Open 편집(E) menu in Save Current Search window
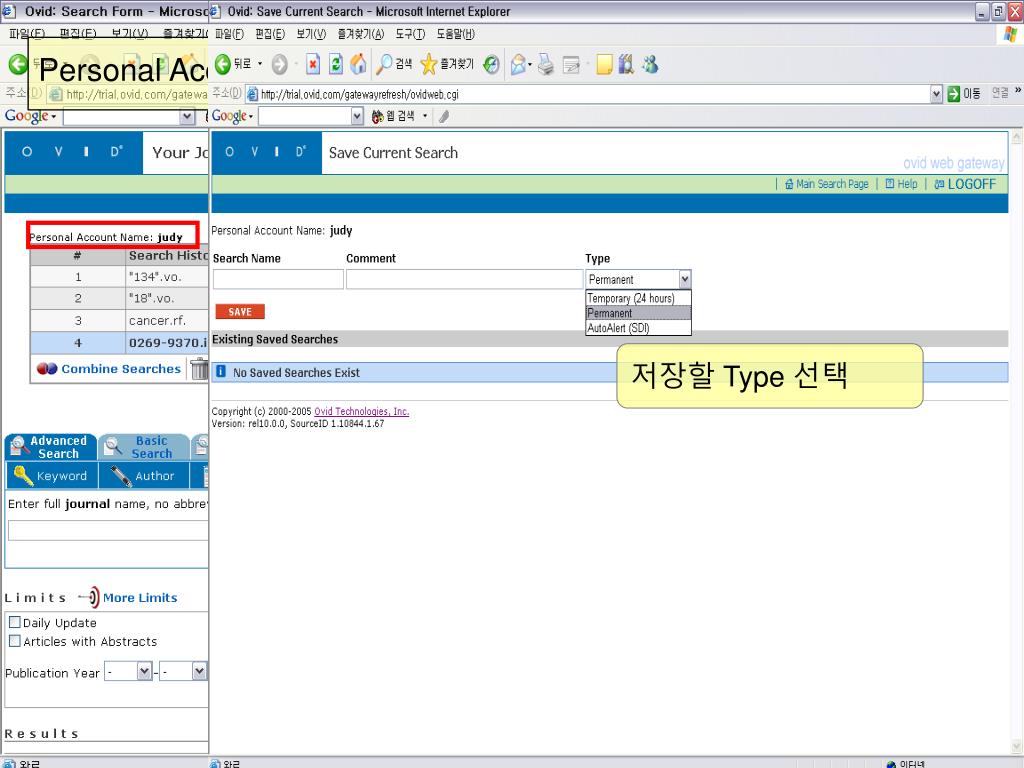This screenshot has height=768, width=1024. pyautogui.click(x=270, y=34)
